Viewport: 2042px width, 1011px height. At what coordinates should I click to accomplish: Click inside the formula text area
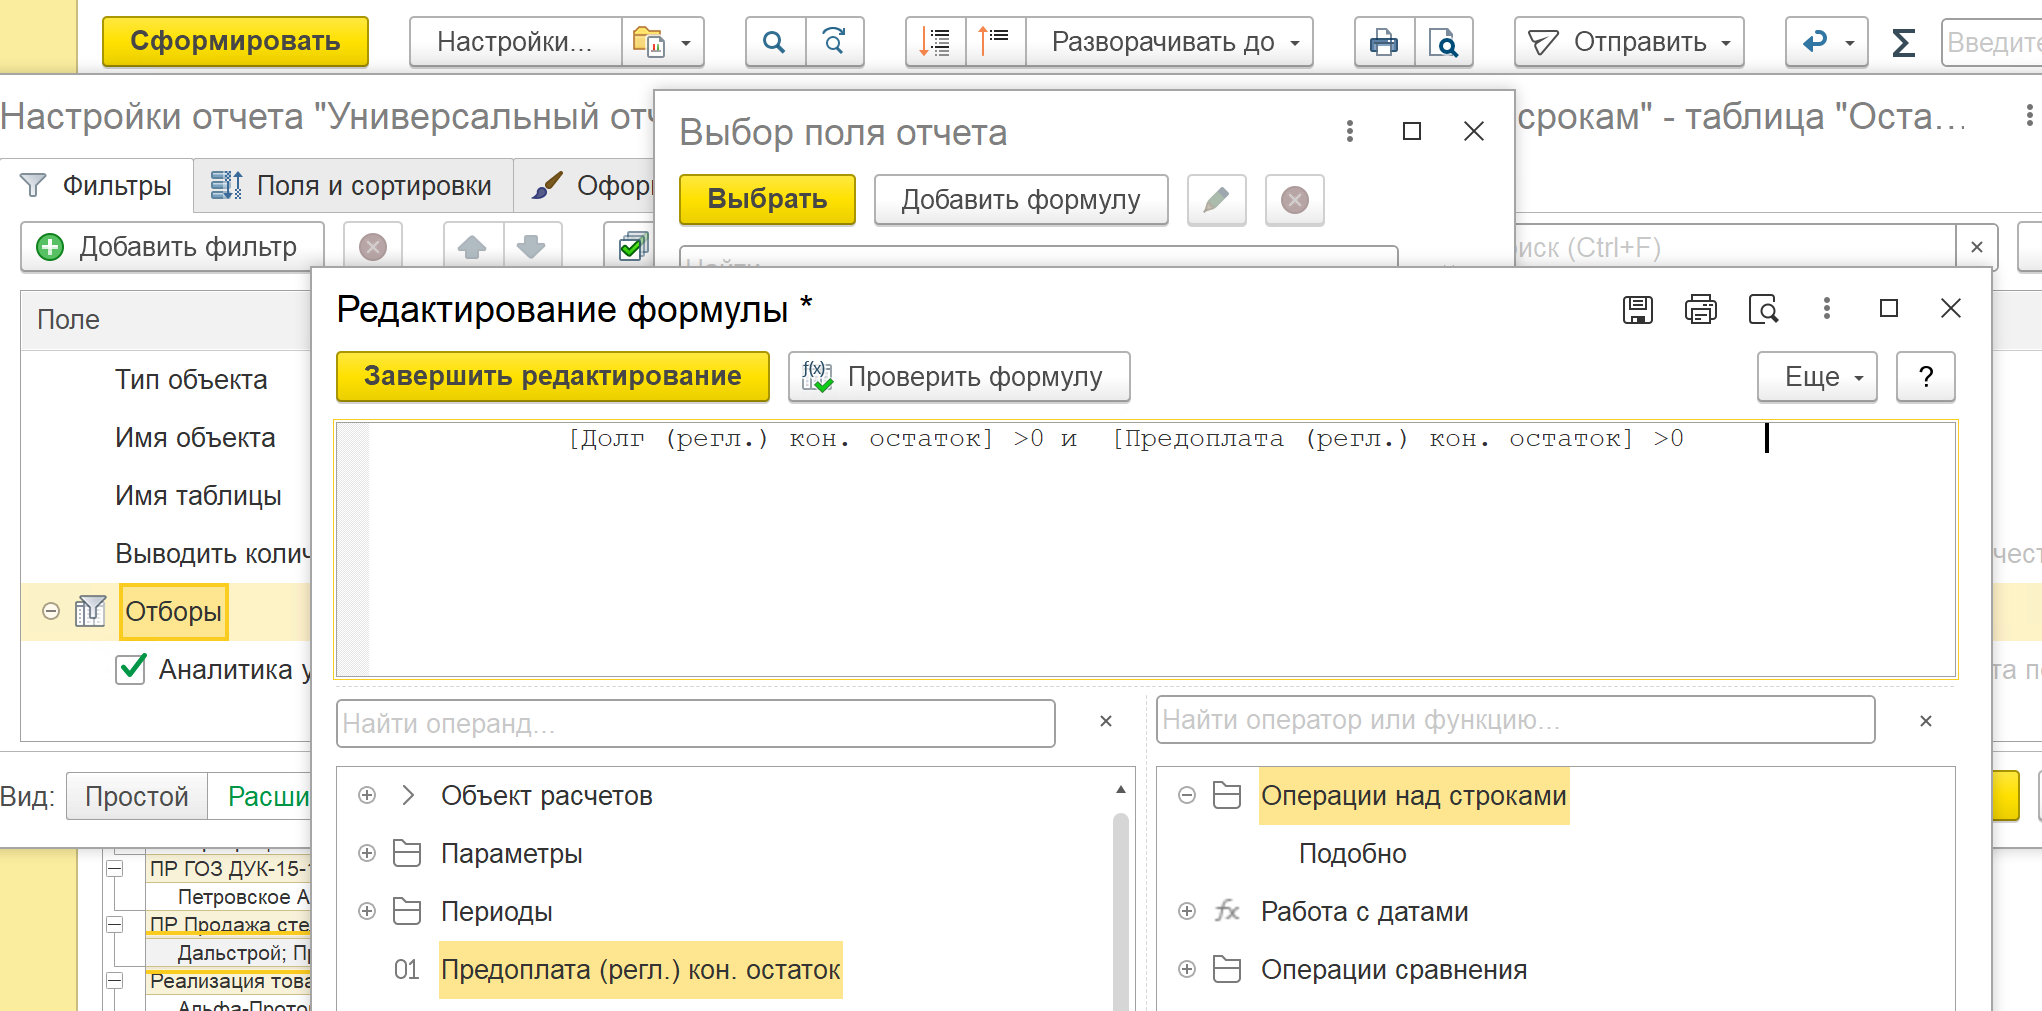coord(1146,550)
